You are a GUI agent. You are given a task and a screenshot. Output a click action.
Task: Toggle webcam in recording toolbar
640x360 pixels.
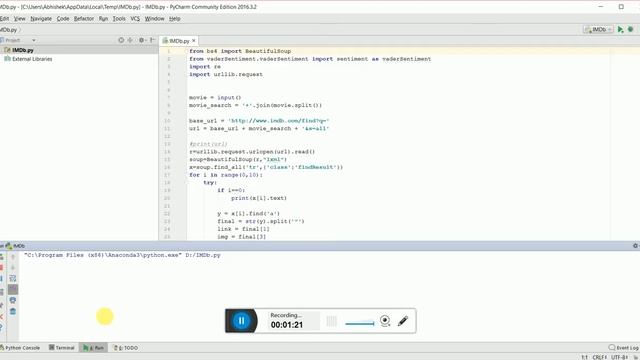(385, 321)
